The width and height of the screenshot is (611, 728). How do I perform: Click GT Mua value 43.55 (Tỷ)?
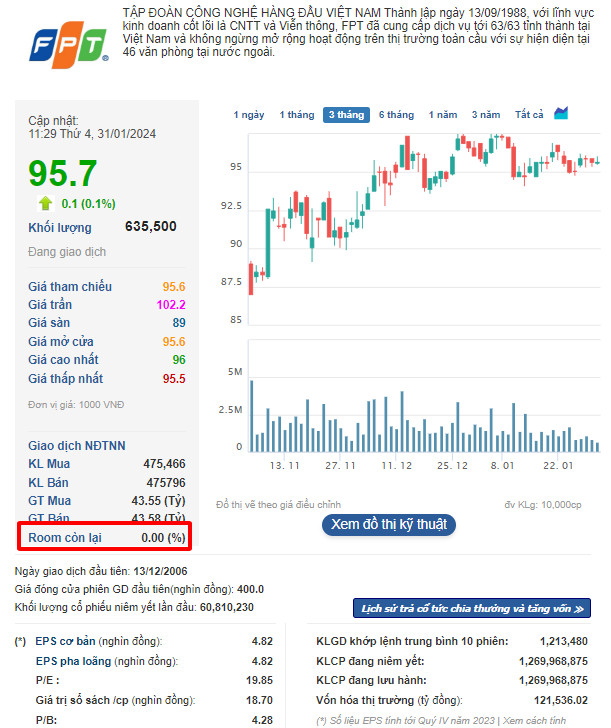pyautogui.click(x=158, y=501)
